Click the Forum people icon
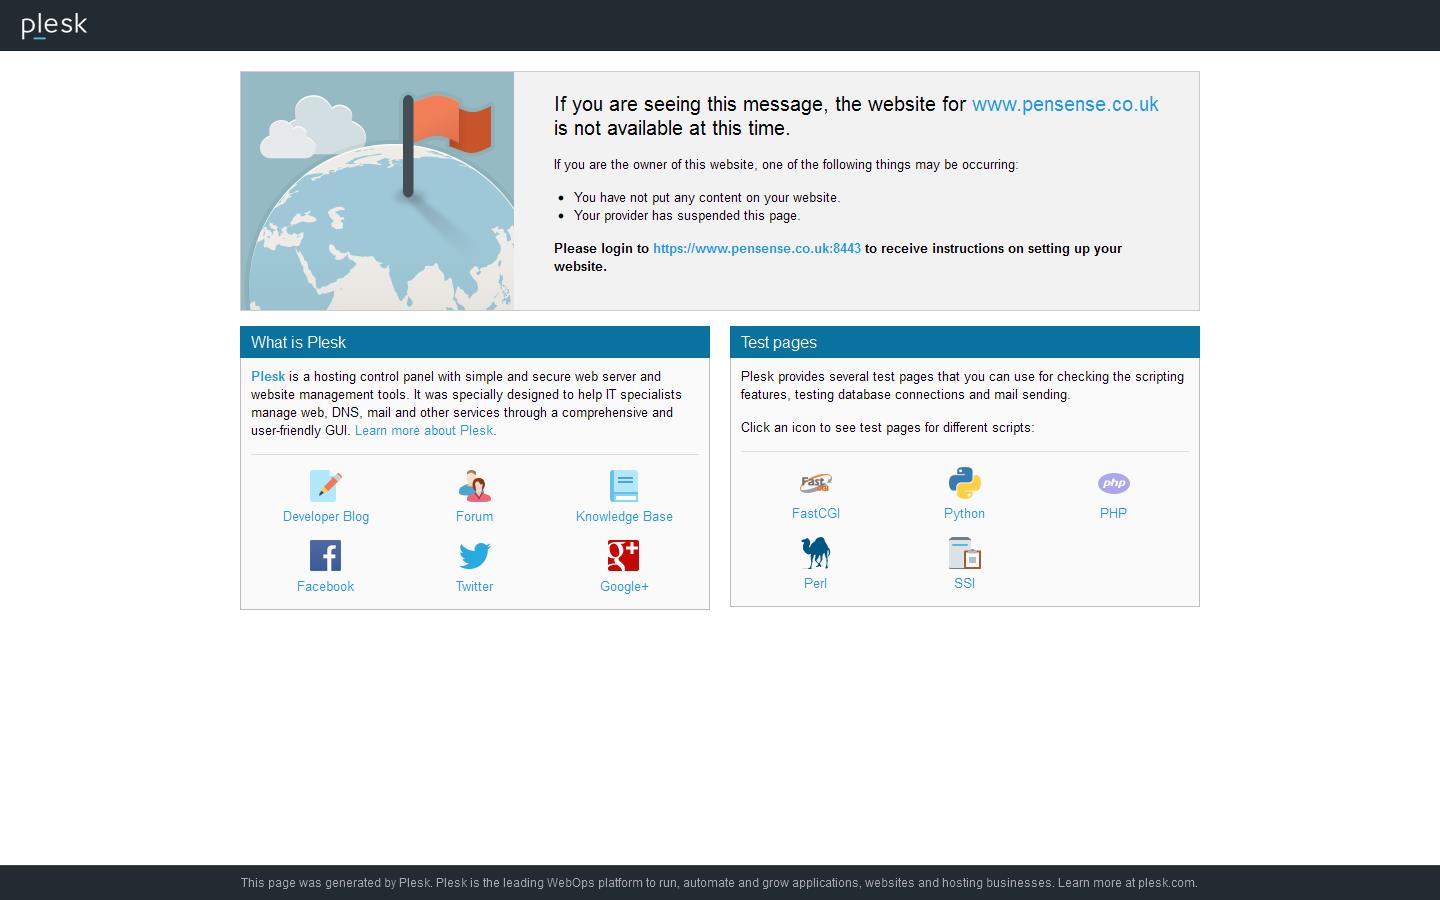 (x=474, y=486)
